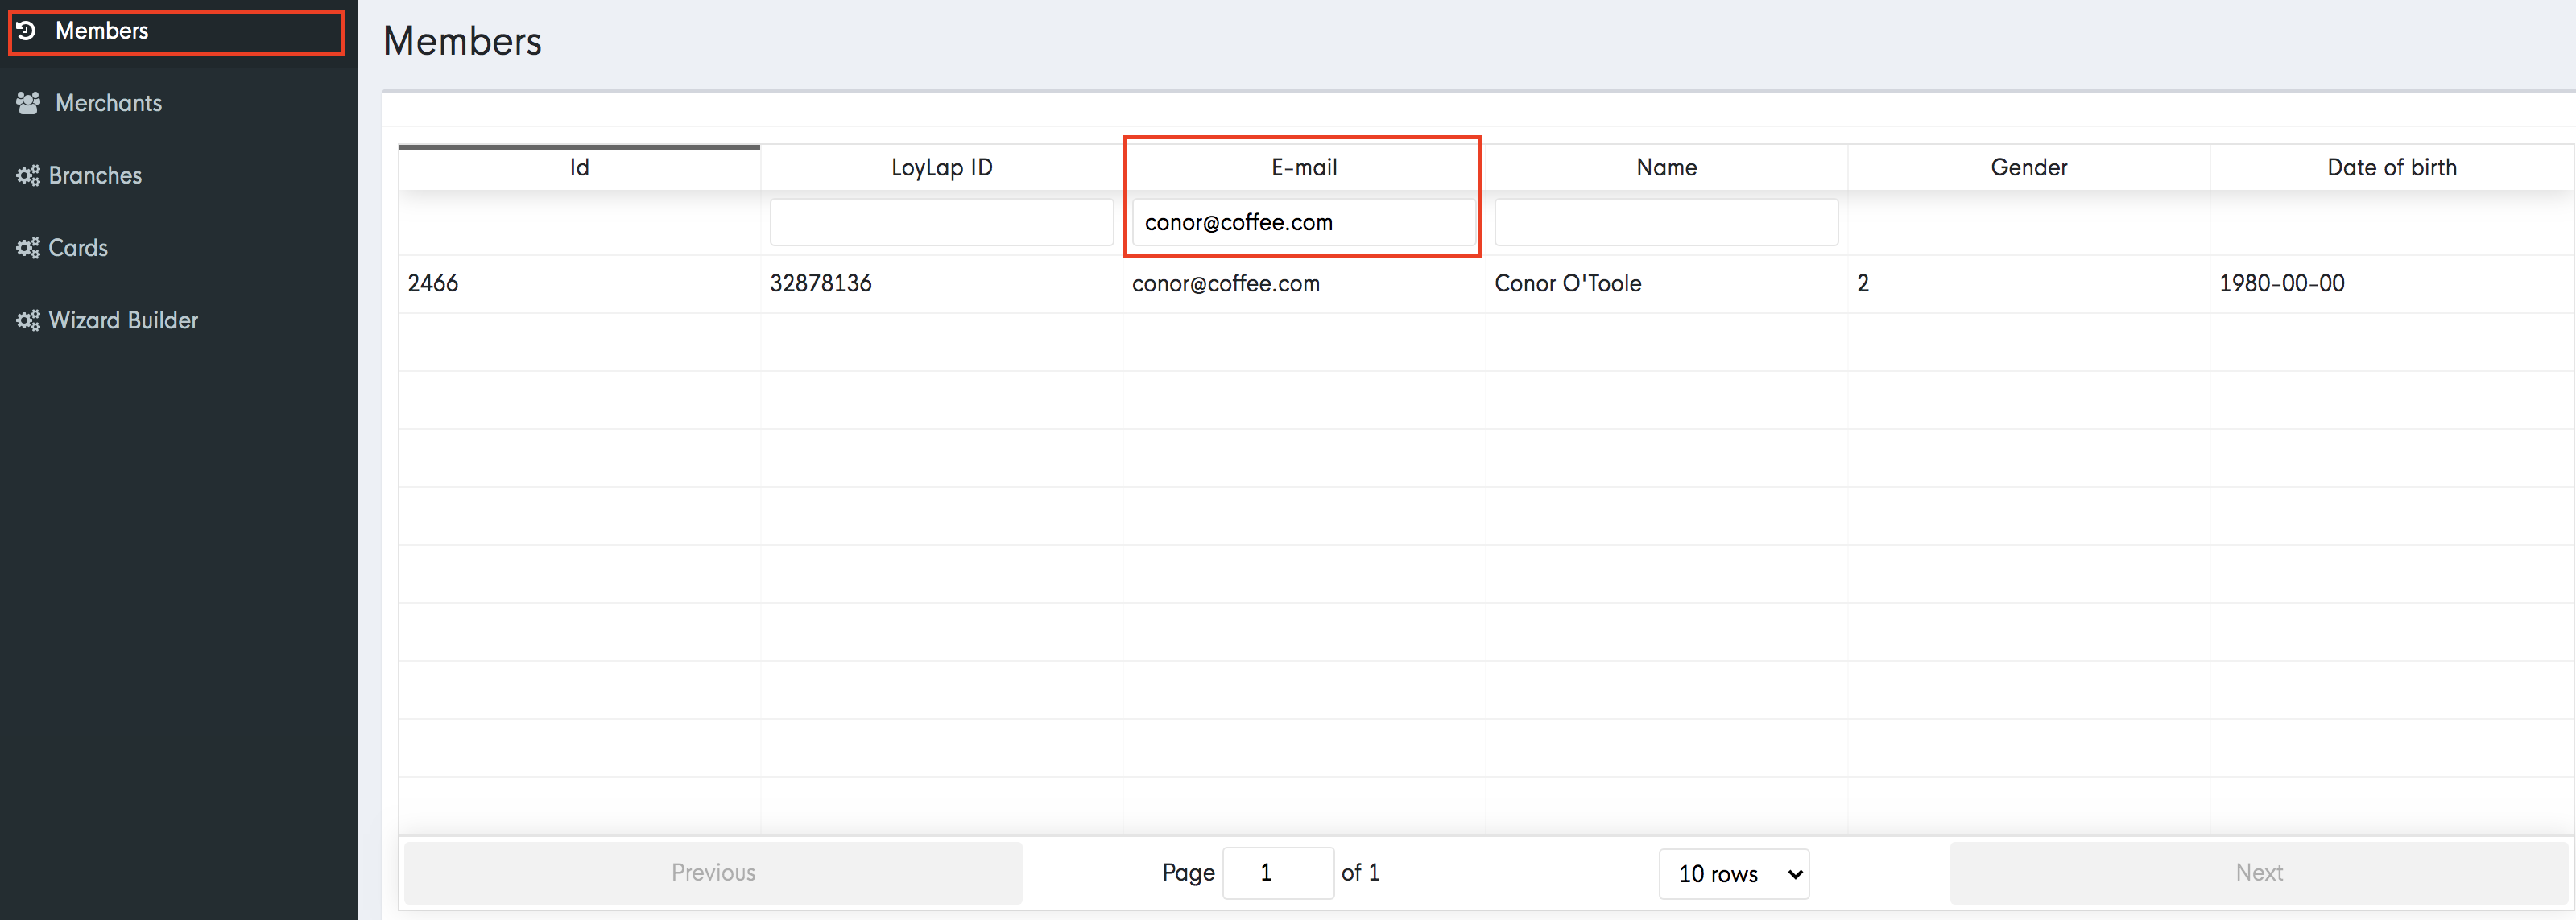The height and width of the screenshot is (920, 2576).
Task: Click the Cards gears icon
Action: 28,248
